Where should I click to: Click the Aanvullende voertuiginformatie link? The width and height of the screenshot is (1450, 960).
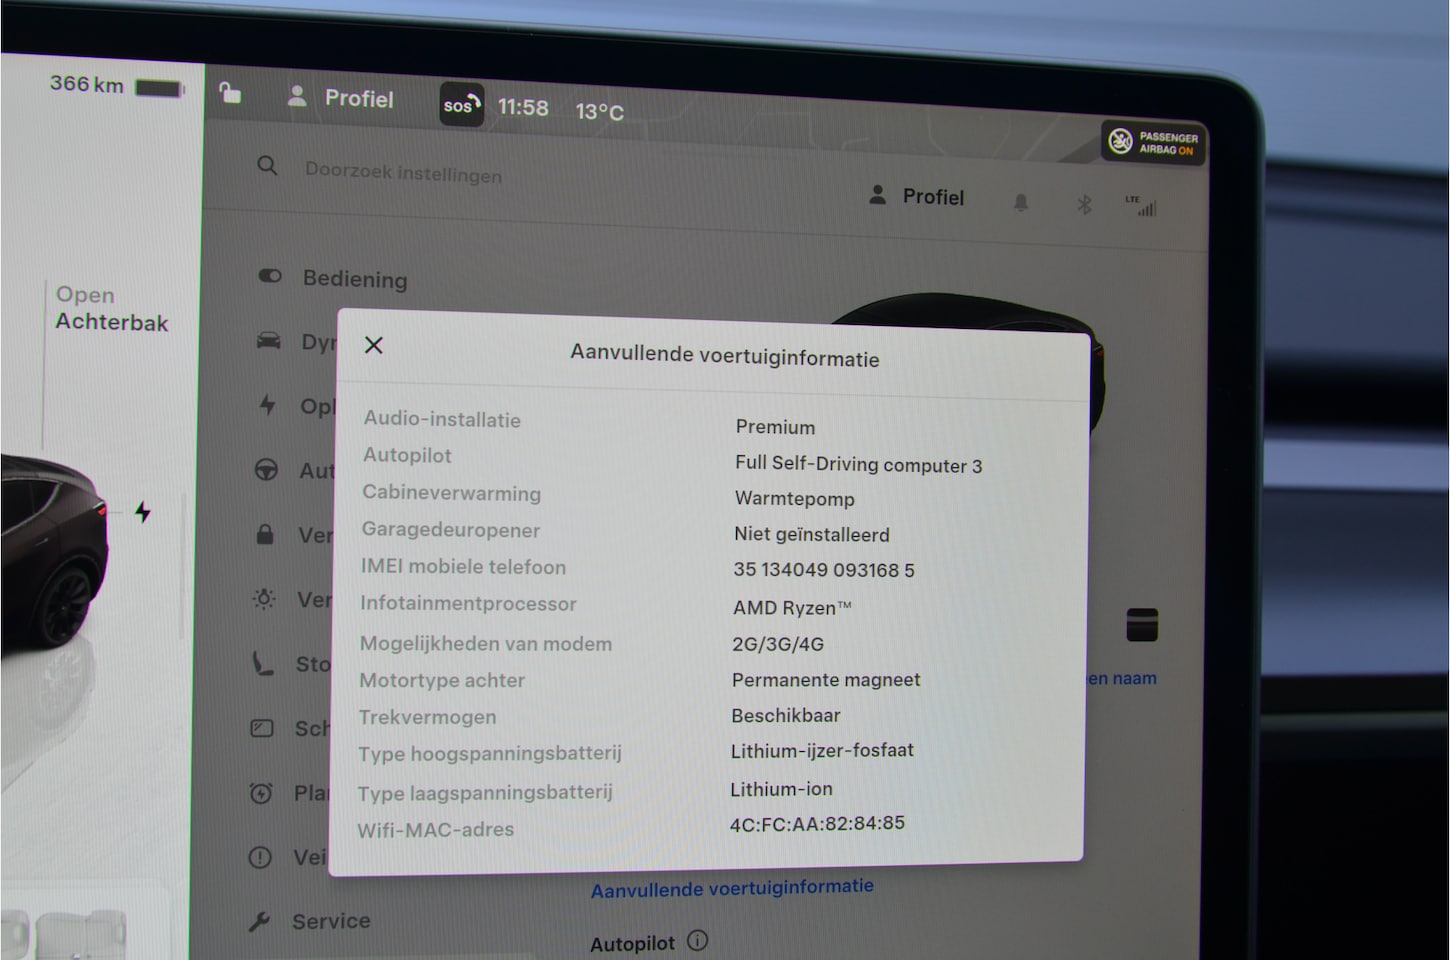click(732, 888)
